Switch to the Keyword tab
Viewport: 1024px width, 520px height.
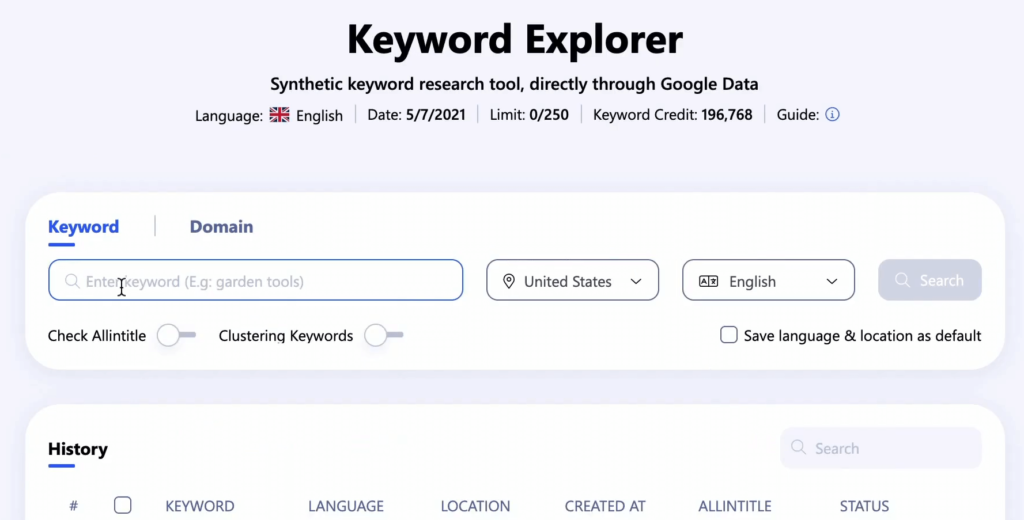click(x=84, y=227)
